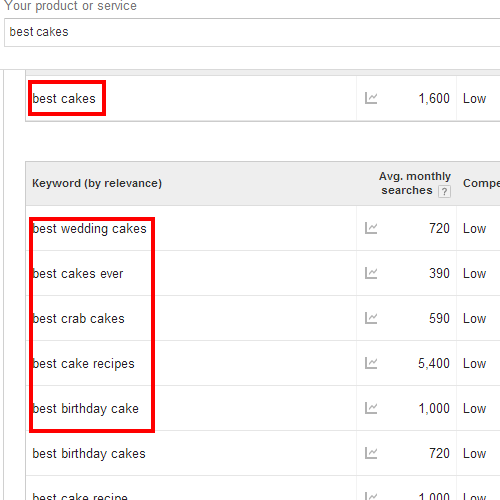Select the best cake recipes keyword

[83, 364]
